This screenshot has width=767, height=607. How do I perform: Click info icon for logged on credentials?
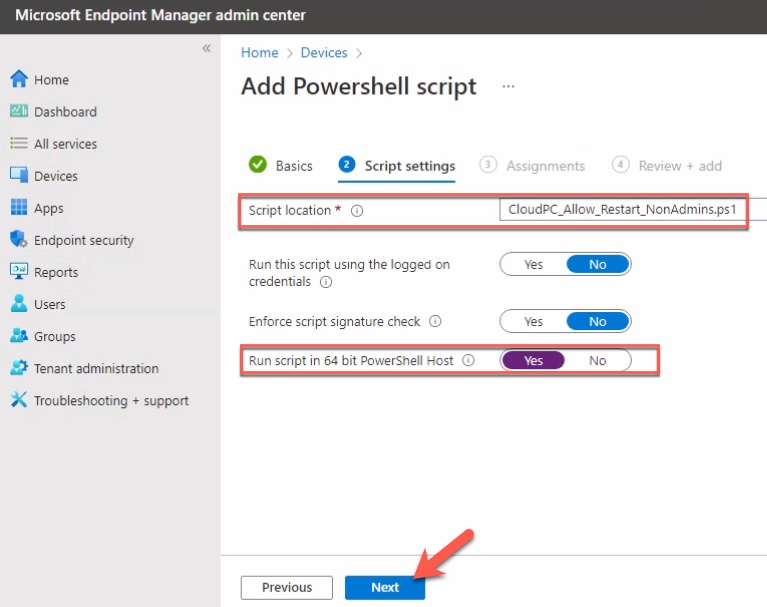pyautogui.click(x=326, y=282)
